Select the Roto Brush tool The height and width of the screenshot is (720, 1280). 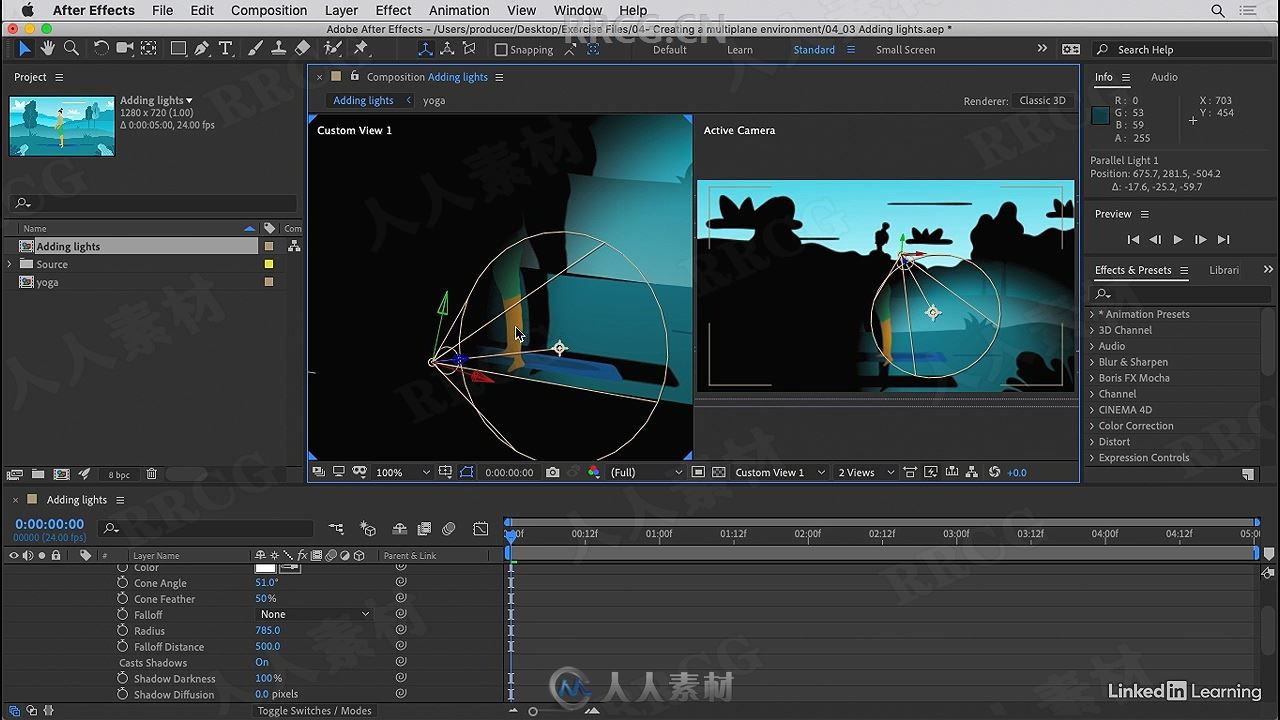coord(334,48)
